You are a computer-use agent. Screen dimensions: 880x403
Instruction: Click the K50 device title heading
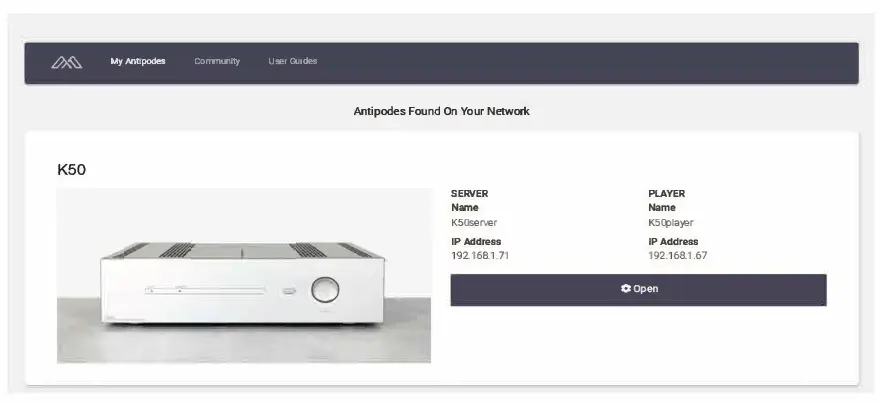tap(71, 170)
